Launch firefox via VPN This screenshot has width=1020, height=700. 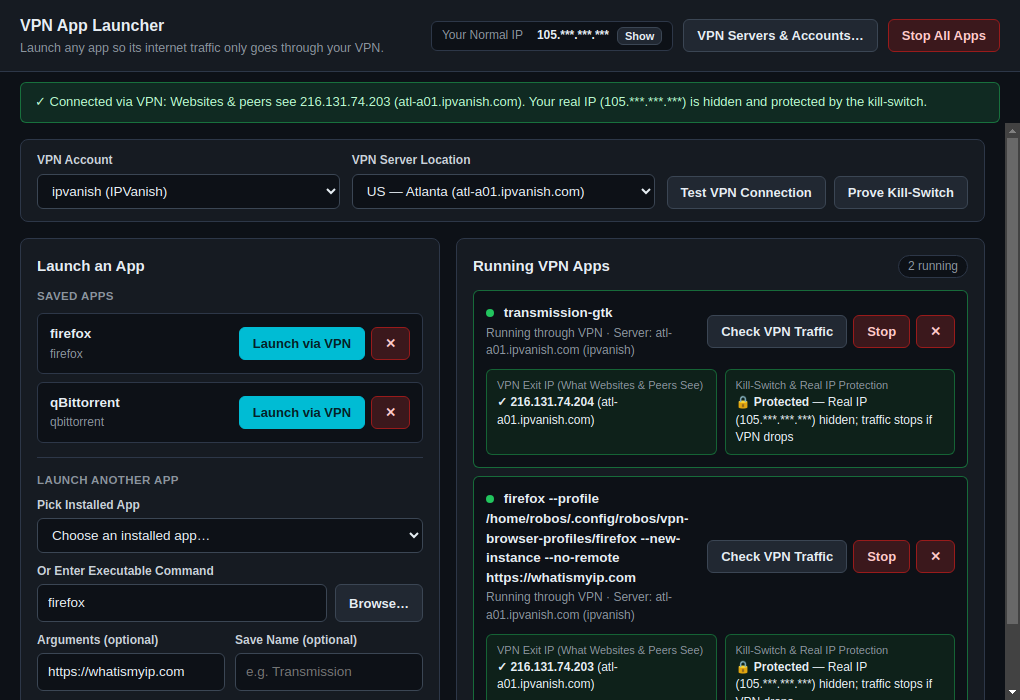tap(302, 343)
